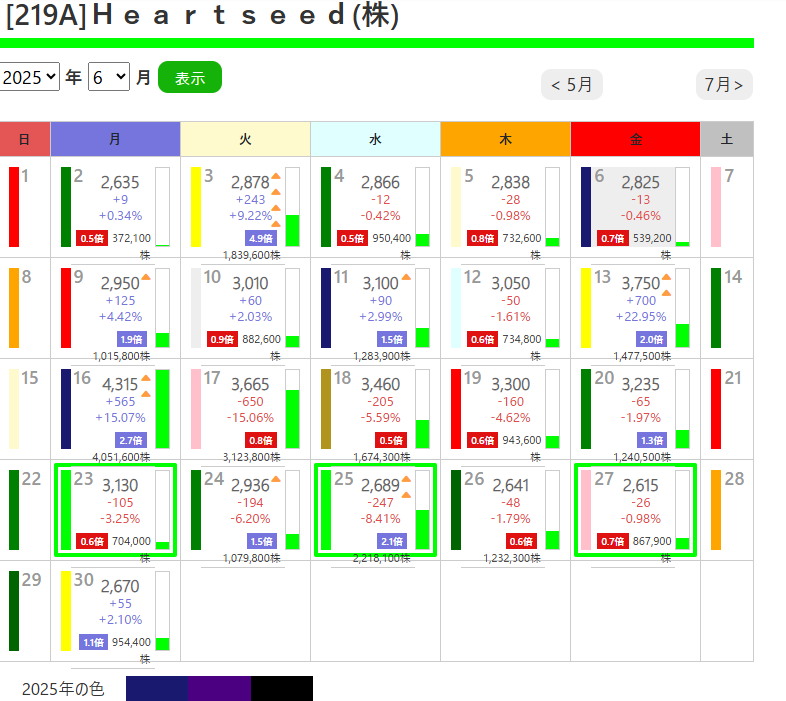This screenshot has width=786, height=701.
Task: Click the navy swatch next to 2025年の色
Action: (156, 689)
